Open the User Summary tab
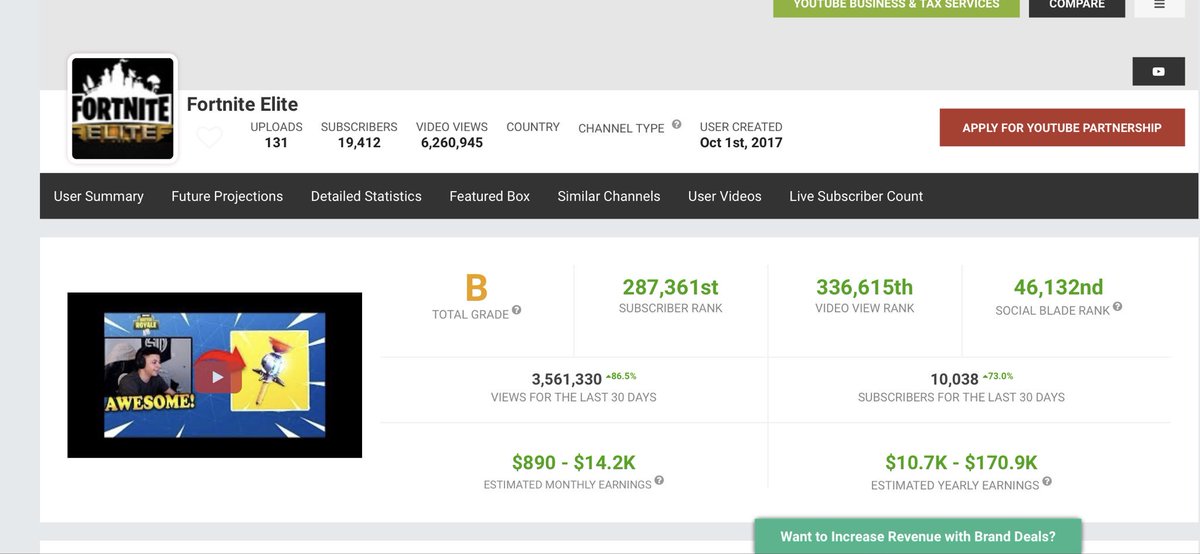The width and height of the screenshot is (1200, 554). point(99,196)
